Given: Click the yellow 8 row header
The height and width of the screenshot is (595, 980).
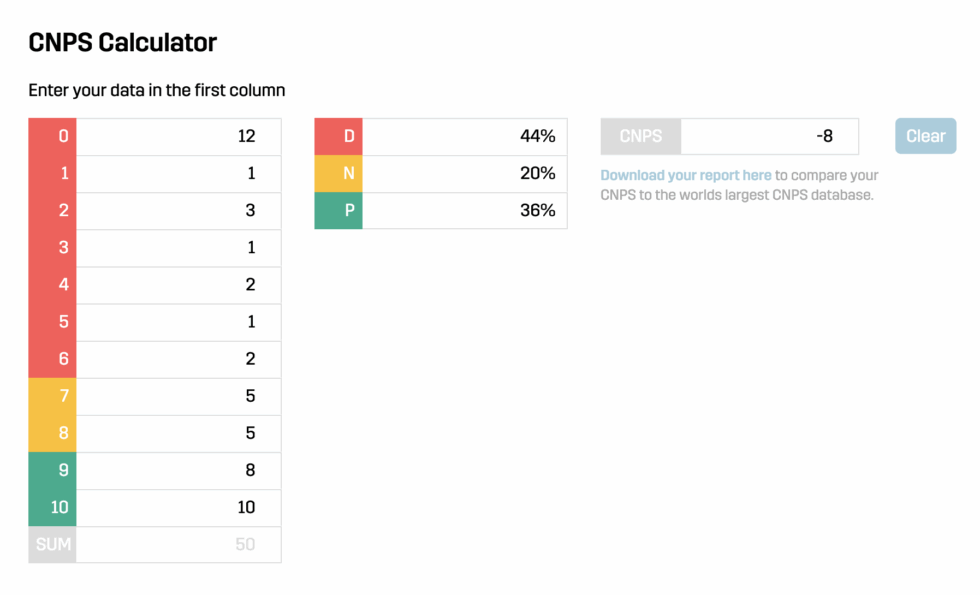Looking at the screenshot, I should coord(52,433).
